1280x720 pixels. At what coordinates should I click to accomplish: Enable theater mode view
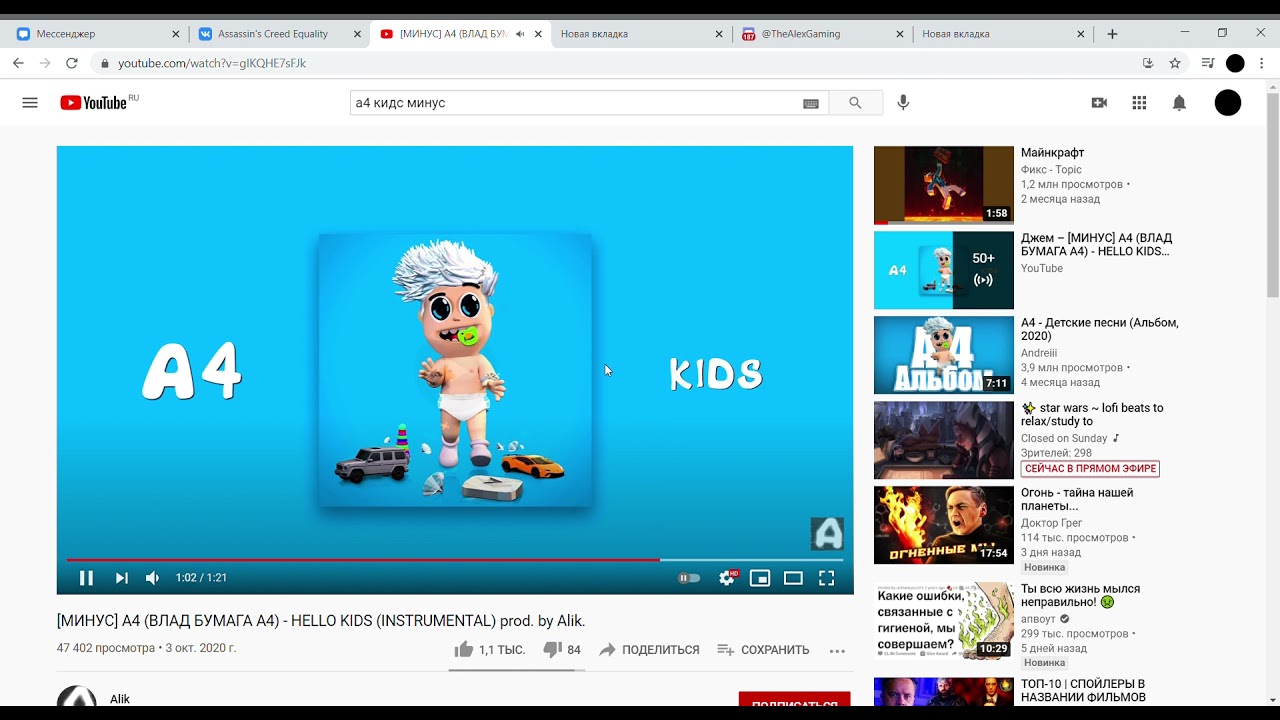click(793, 578)
